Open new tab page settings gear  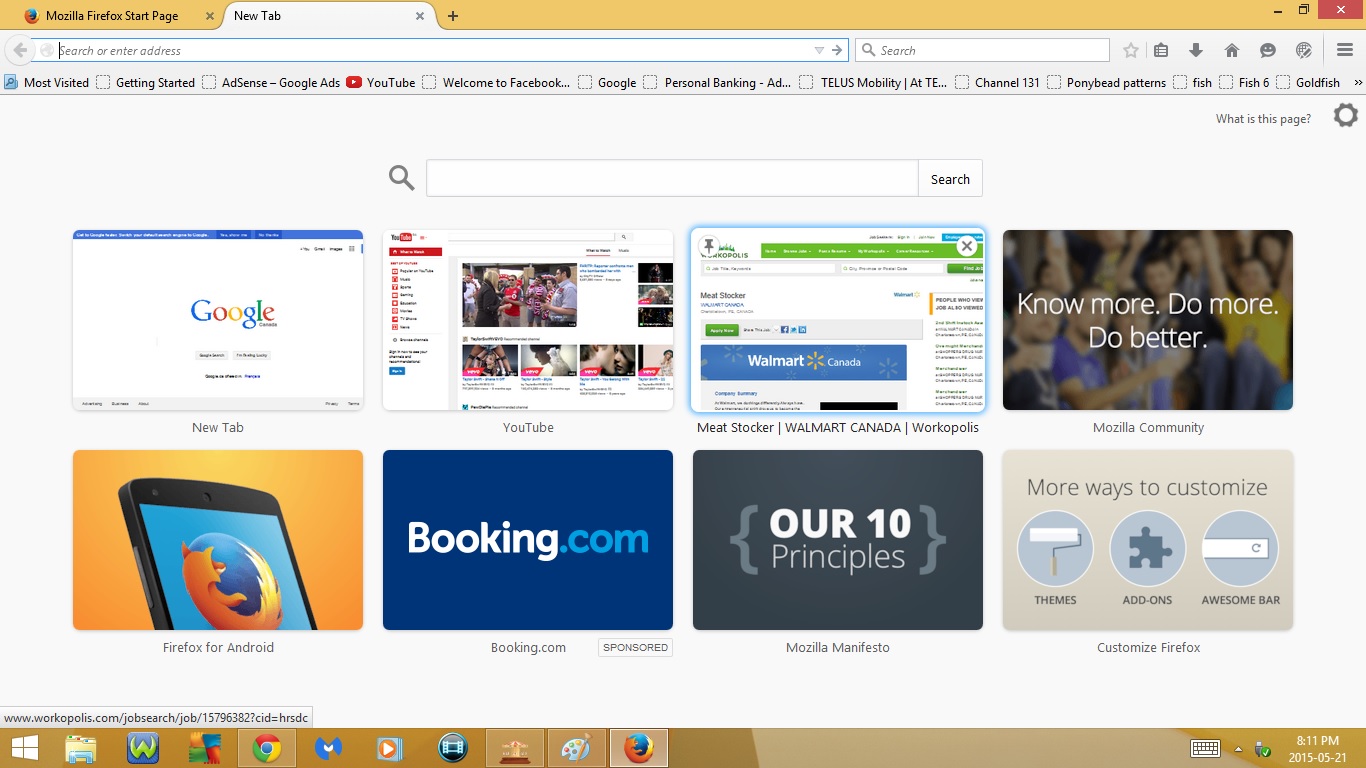coord(1346,116)
